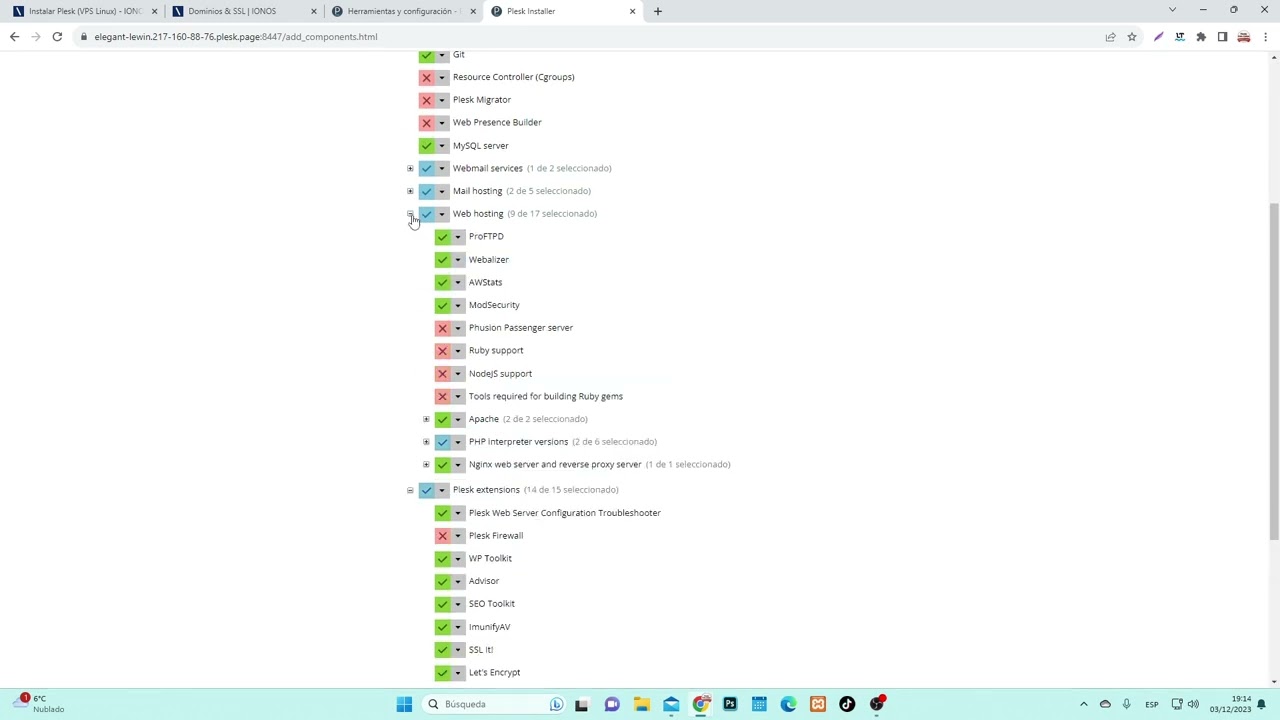Collapse the Plesk extensions group

point(410,490)
